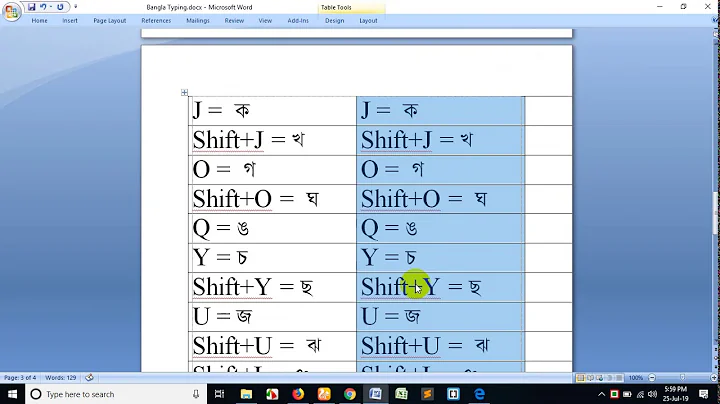
Task: Open the Action Center notifications icon
Action: tap(703, 394)
